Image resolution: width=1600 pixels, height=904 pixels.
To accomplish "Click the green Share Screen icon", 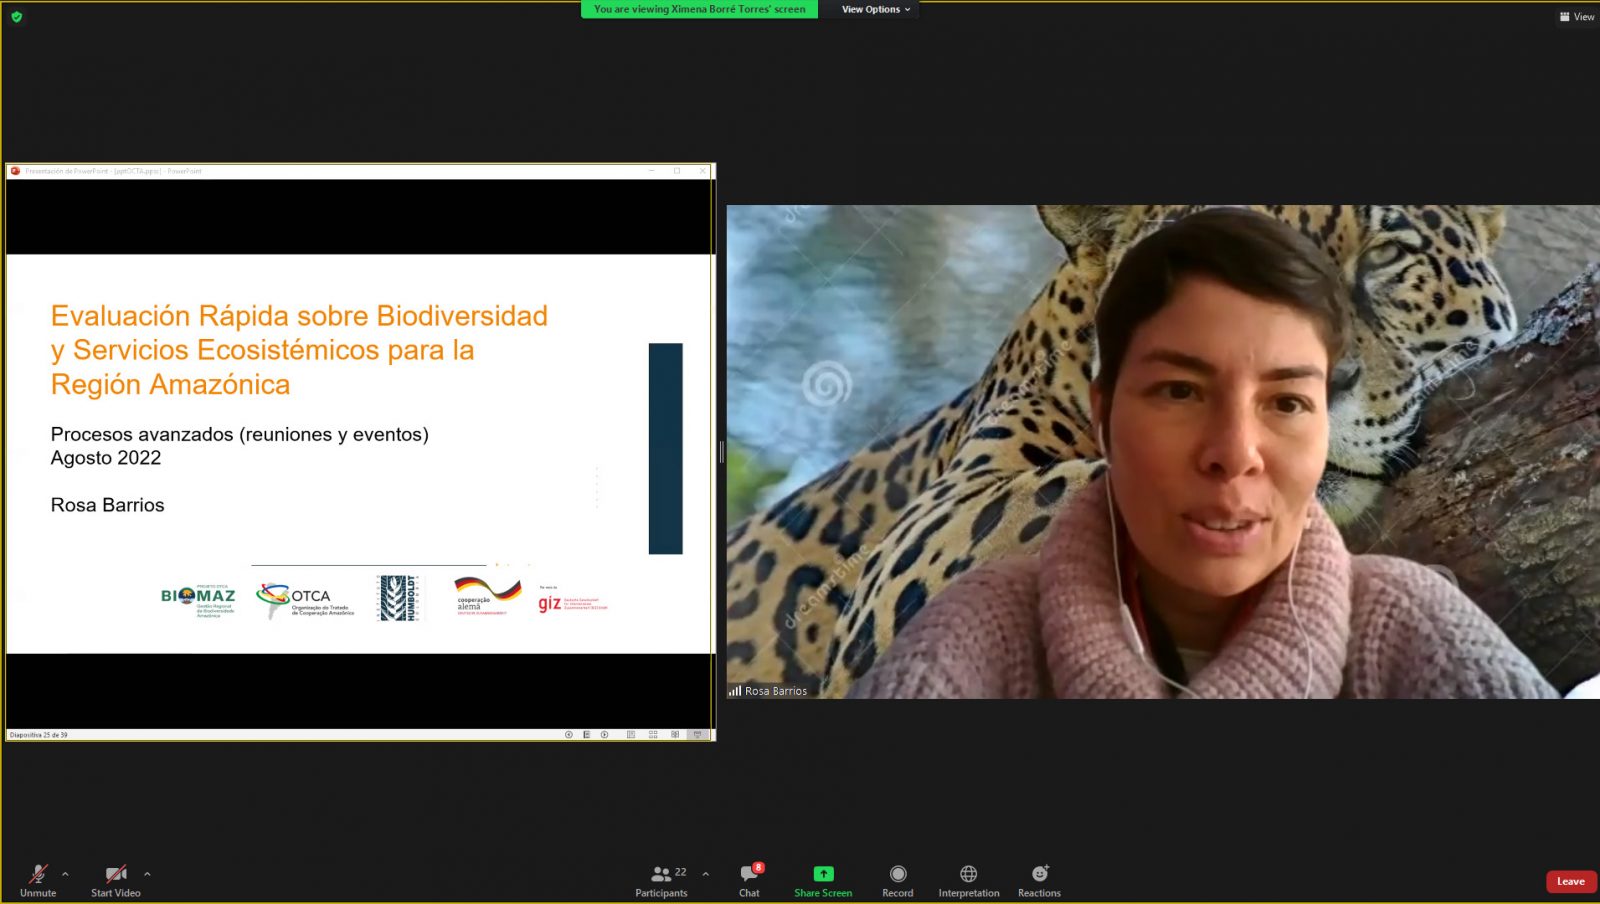I will click(823, 873).
